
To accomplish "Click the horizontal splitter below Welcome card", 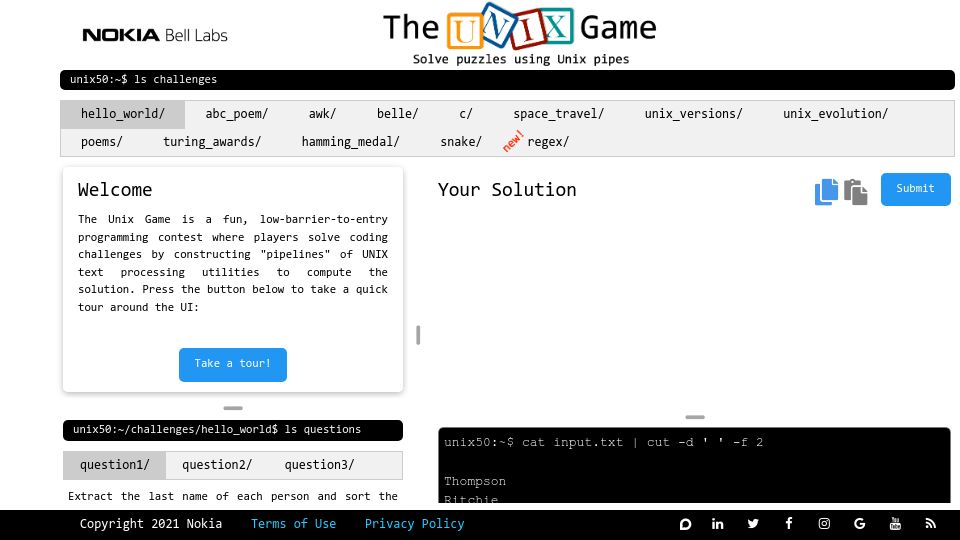I will click(x=233, y=408).
